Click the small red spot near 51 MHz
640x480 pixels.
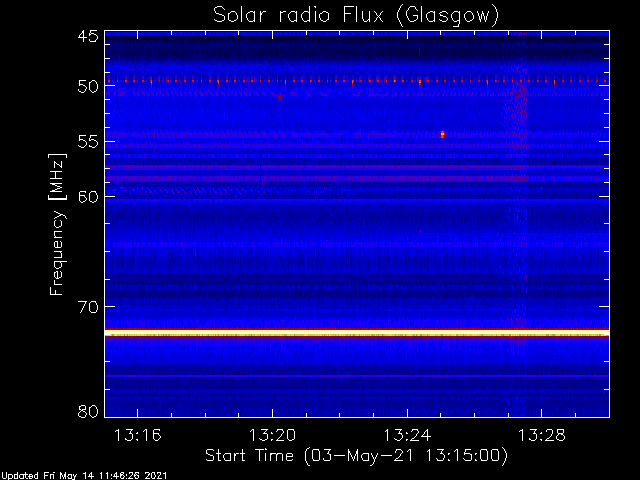(280, 98)
